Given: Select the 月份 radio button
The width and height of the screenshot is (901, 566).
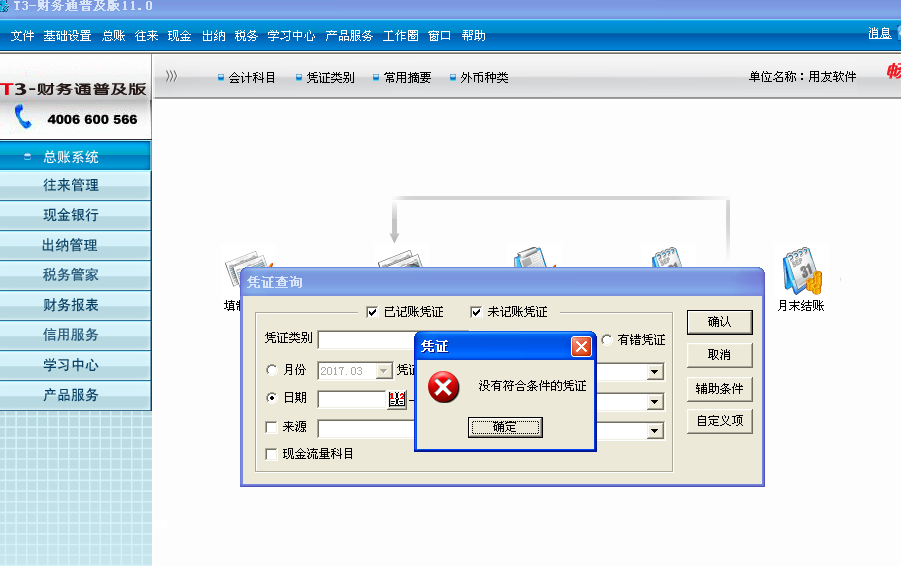Looking at the screenshot, I should (x=272, y=370).
